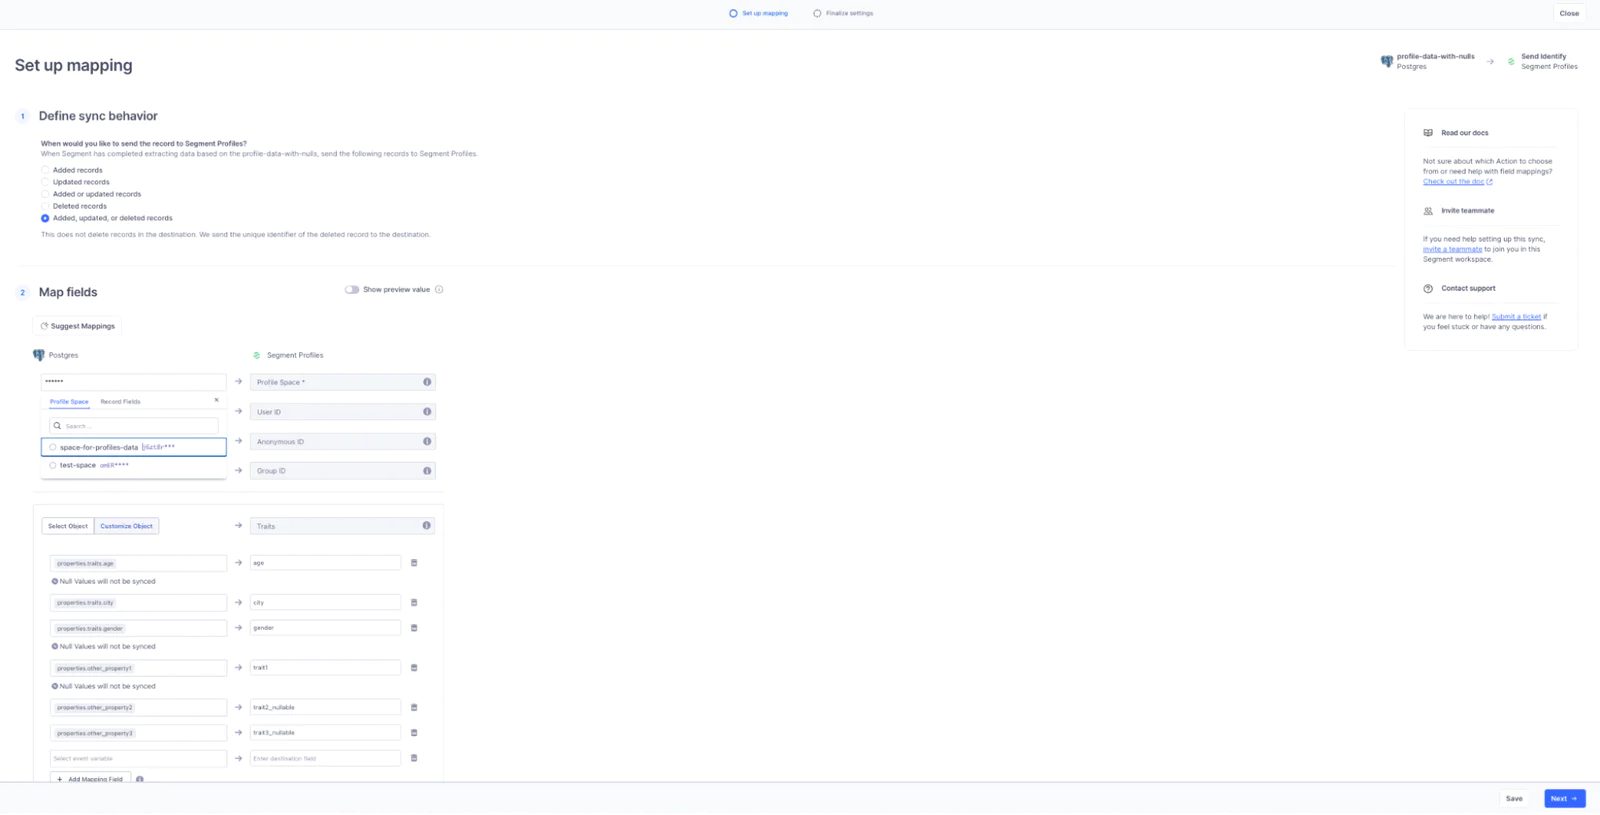Focus the Search field in picker
Screen dimensions: 1600x815
click(133, 426)
